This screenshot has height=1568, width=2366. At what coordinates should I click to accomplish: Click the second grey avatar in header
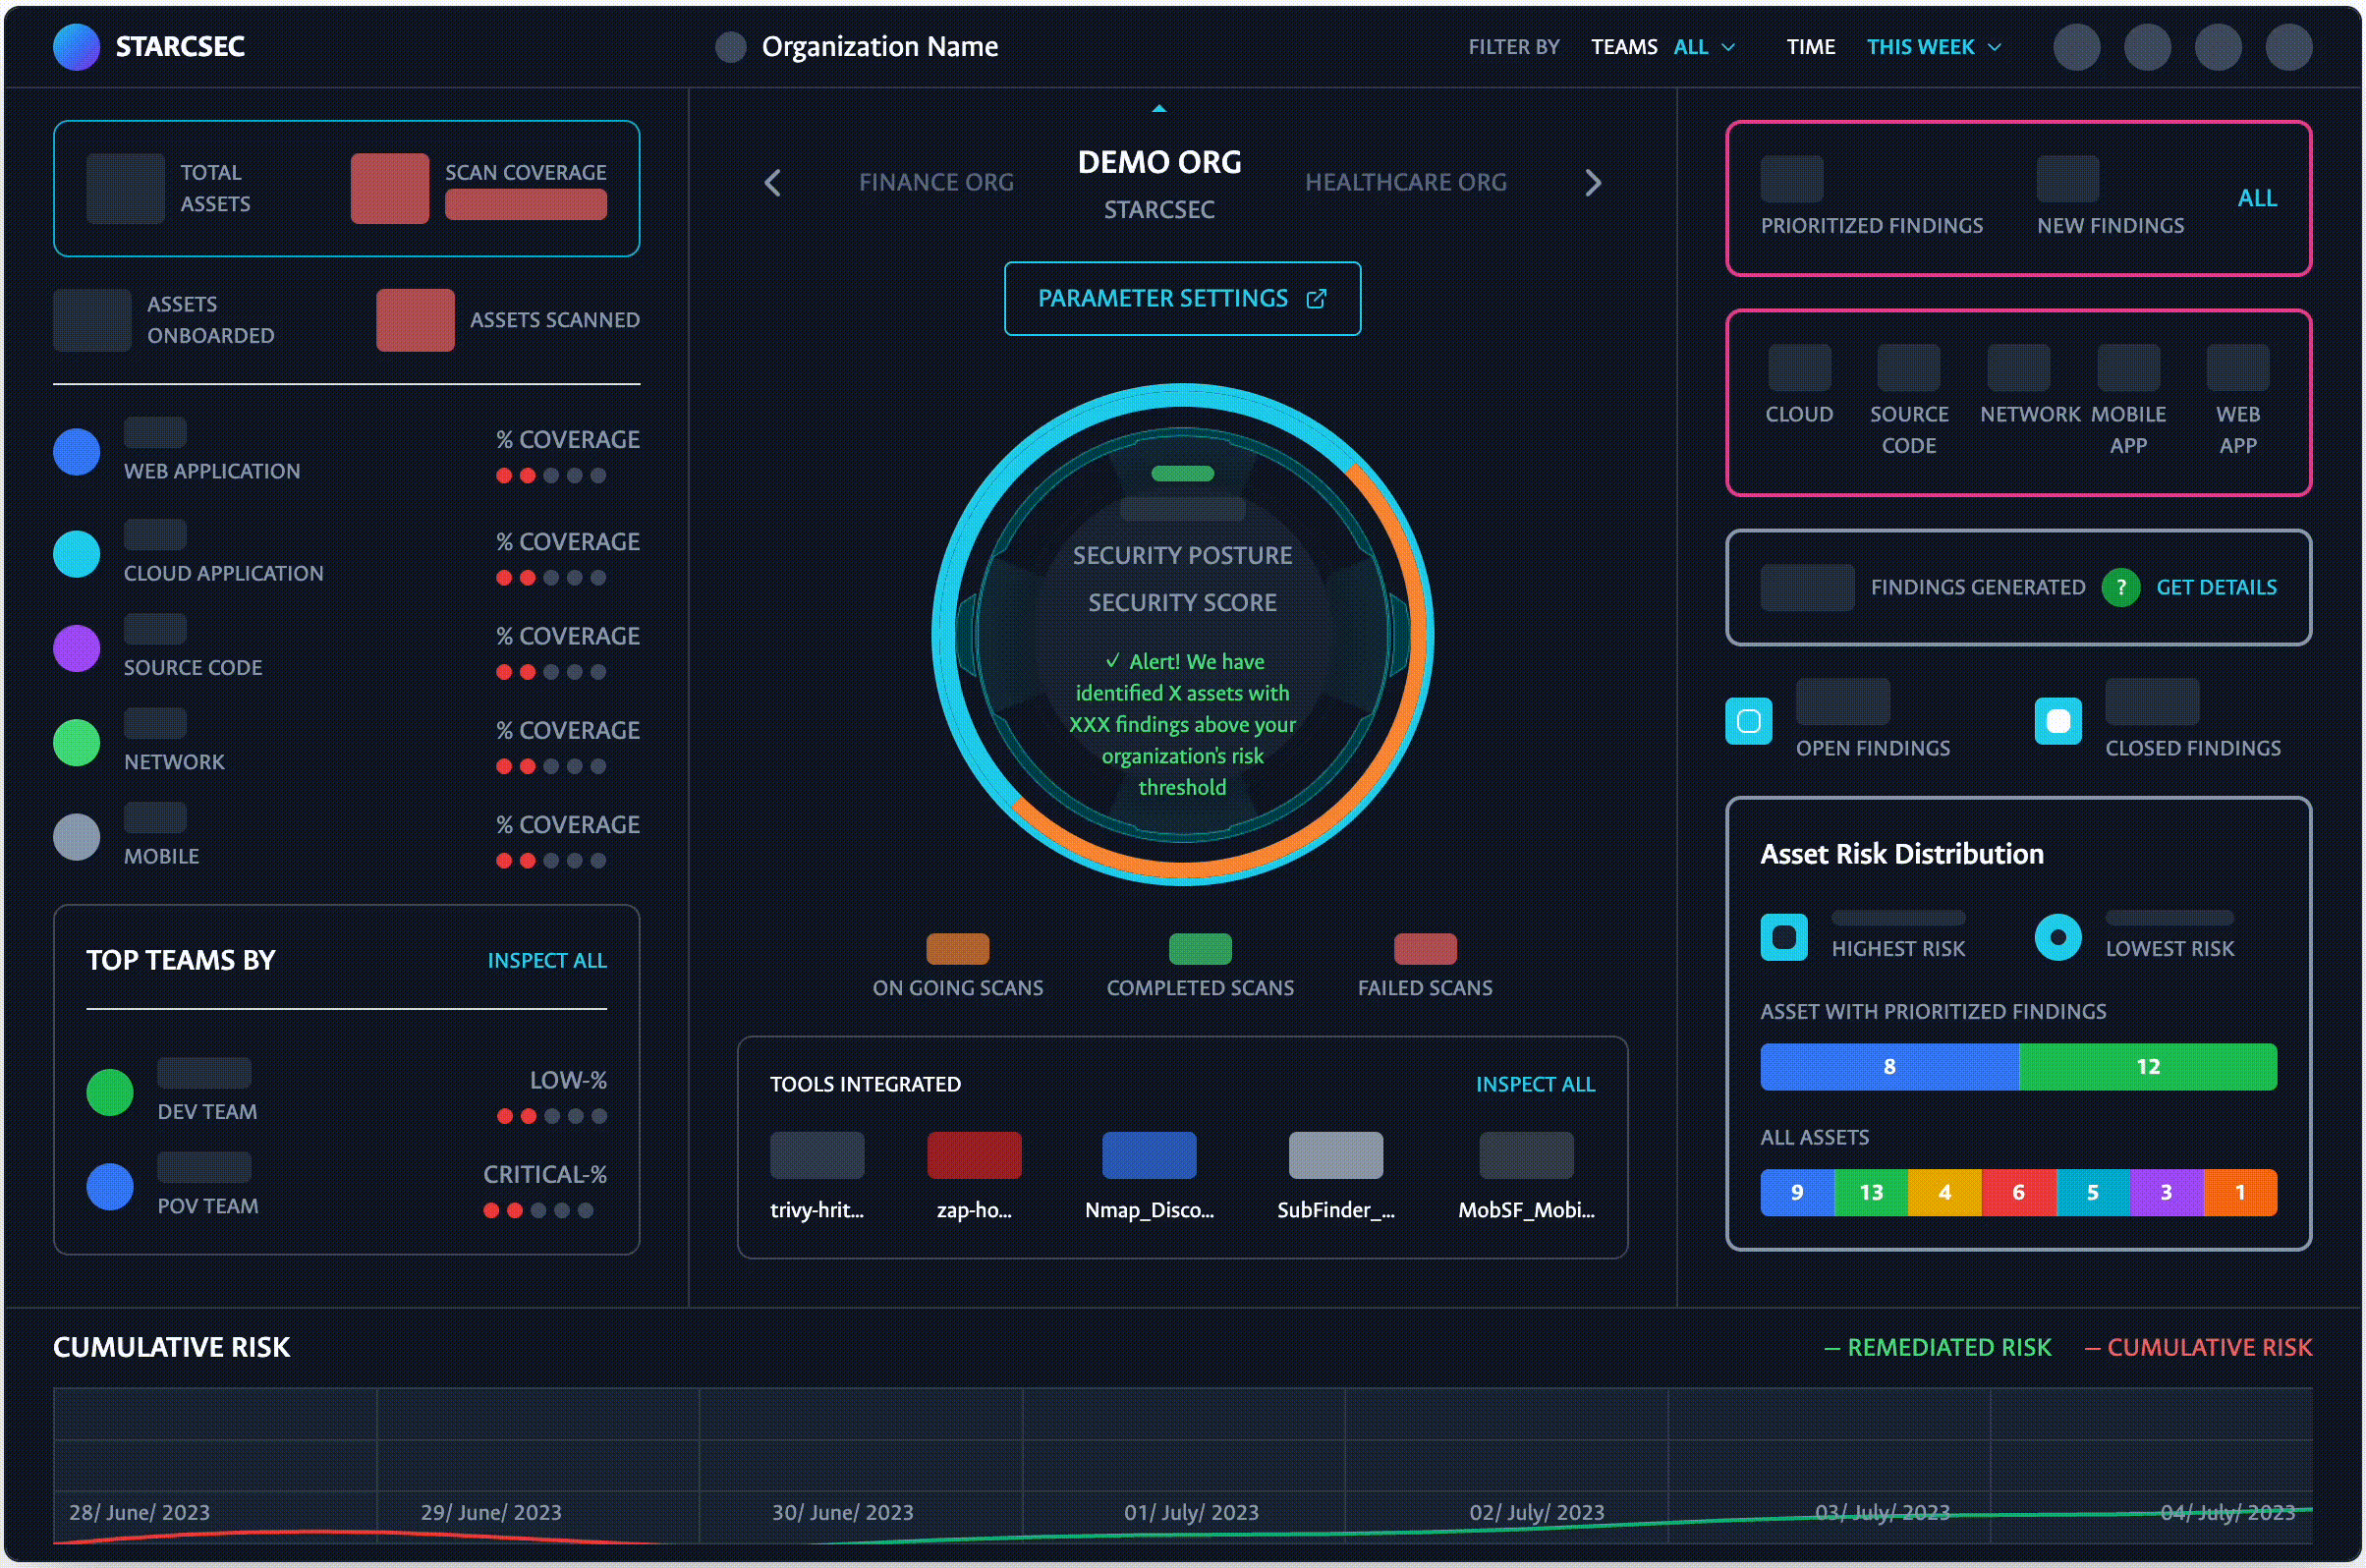tap(2147, 47)
